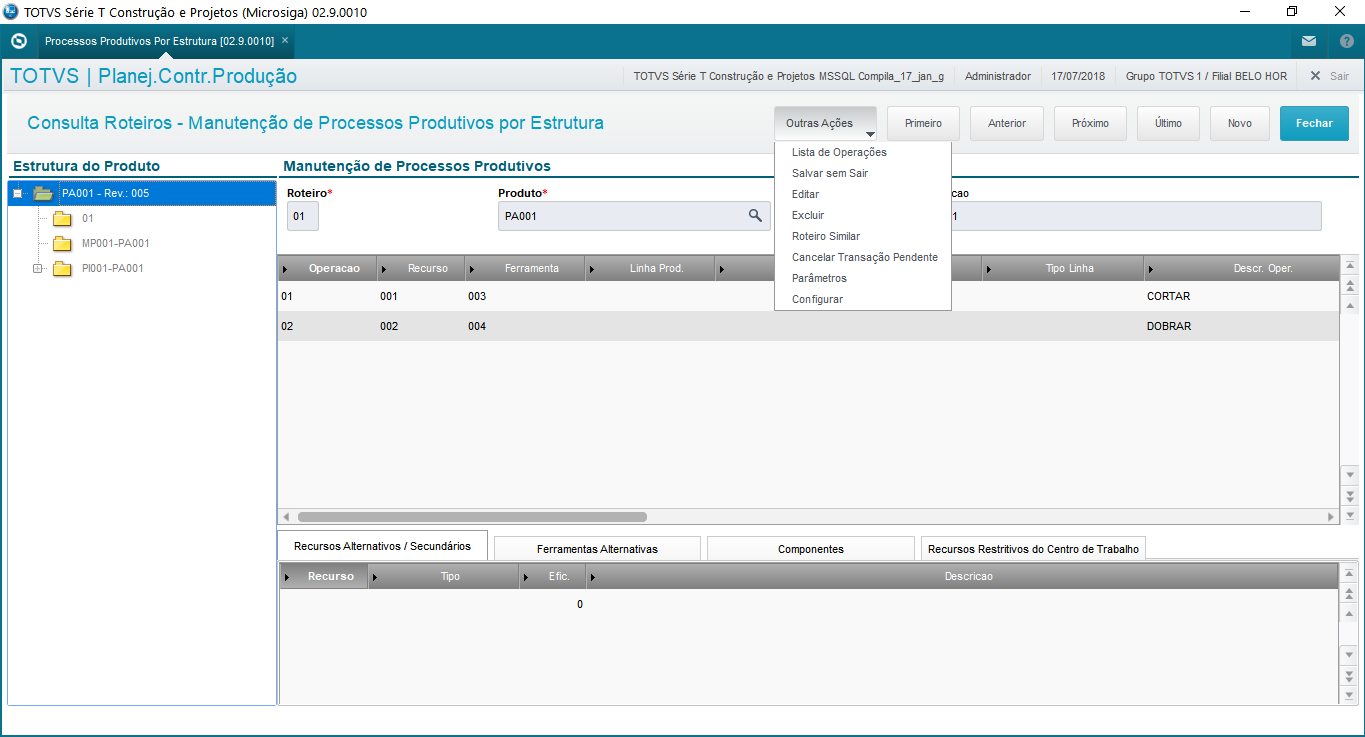Page down in the lower resources grid scrollbar
Screen dimensions: 1365x737
point(1350,675)
